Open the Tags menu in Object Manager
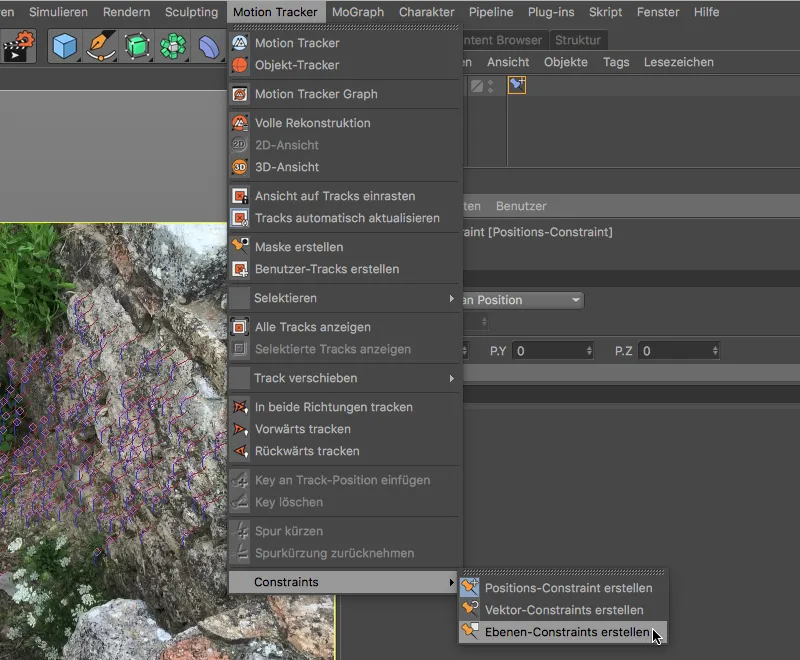800x660 pixels. tap(616, 62)
